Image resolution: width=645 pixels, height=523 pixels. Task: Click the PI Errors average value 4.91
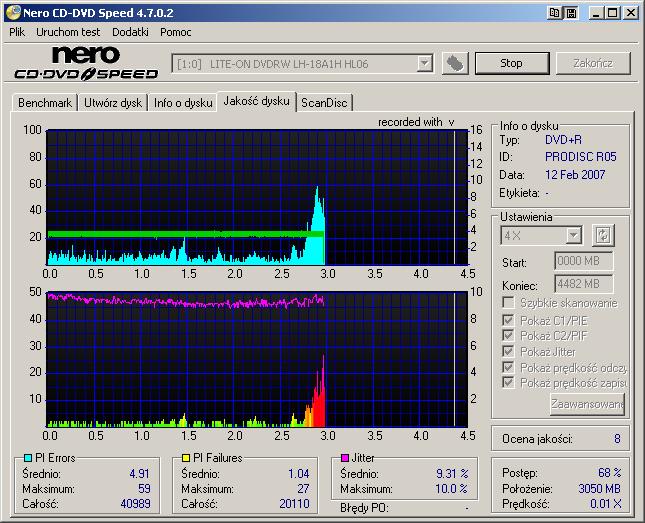click(x=139, y=474)
